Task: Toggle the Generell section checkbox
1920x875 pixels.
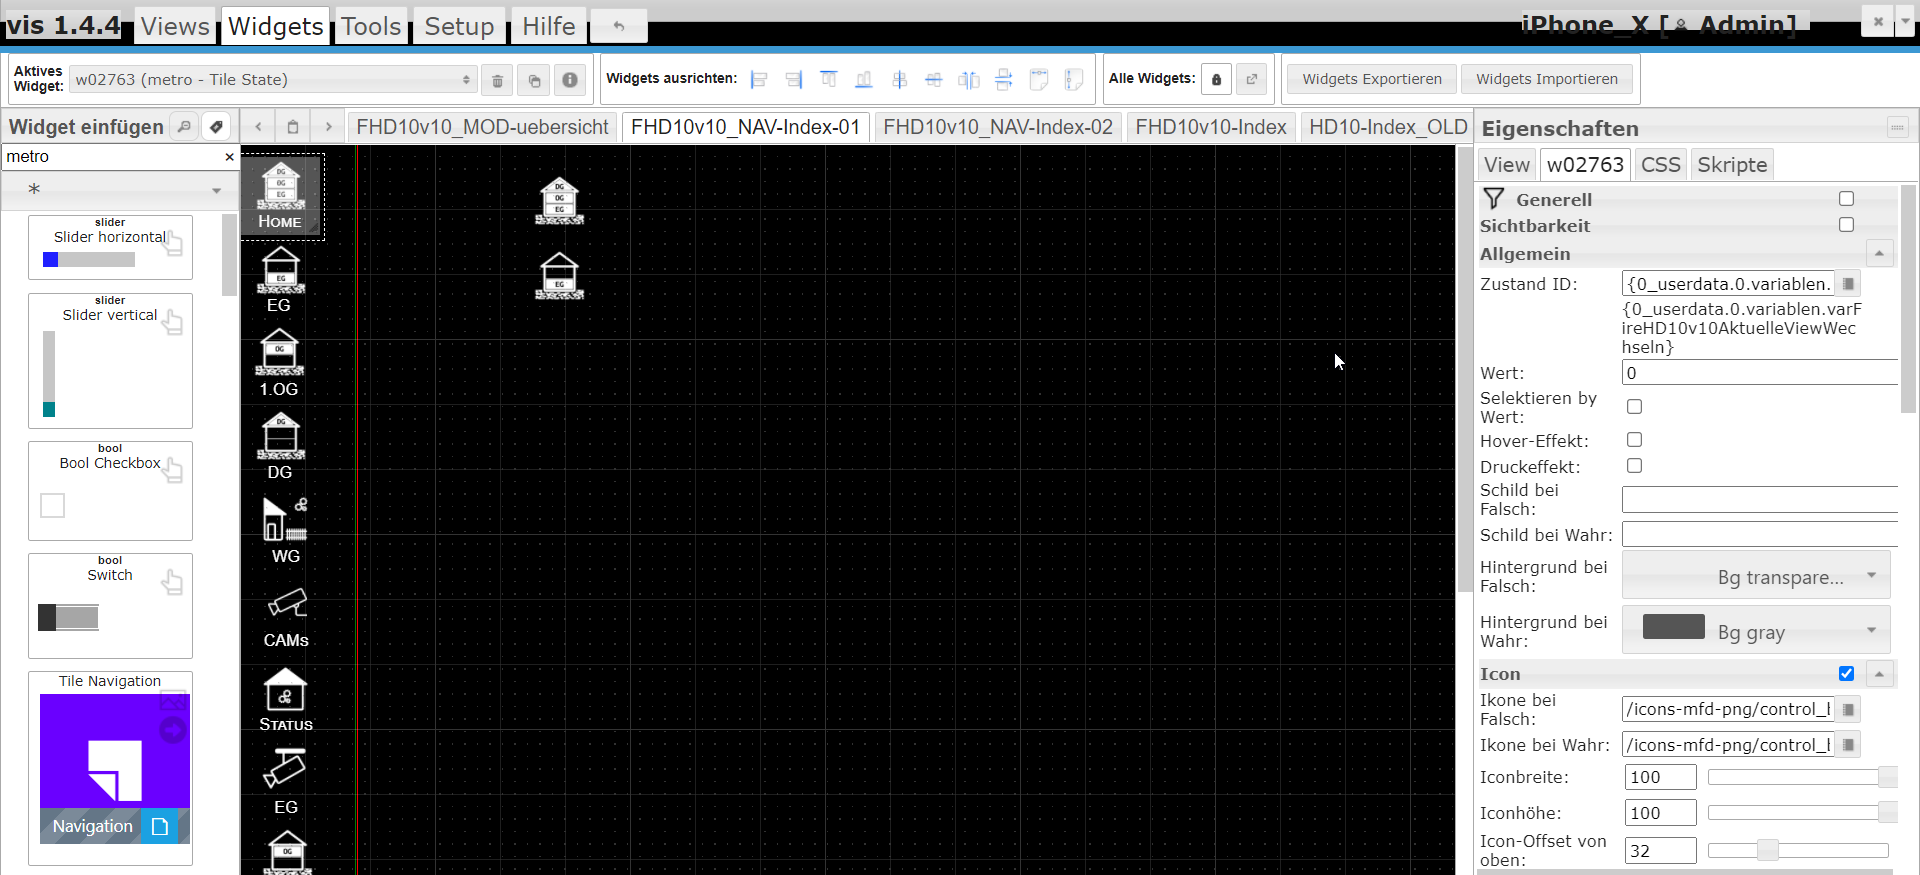Action: point(1846,199)
